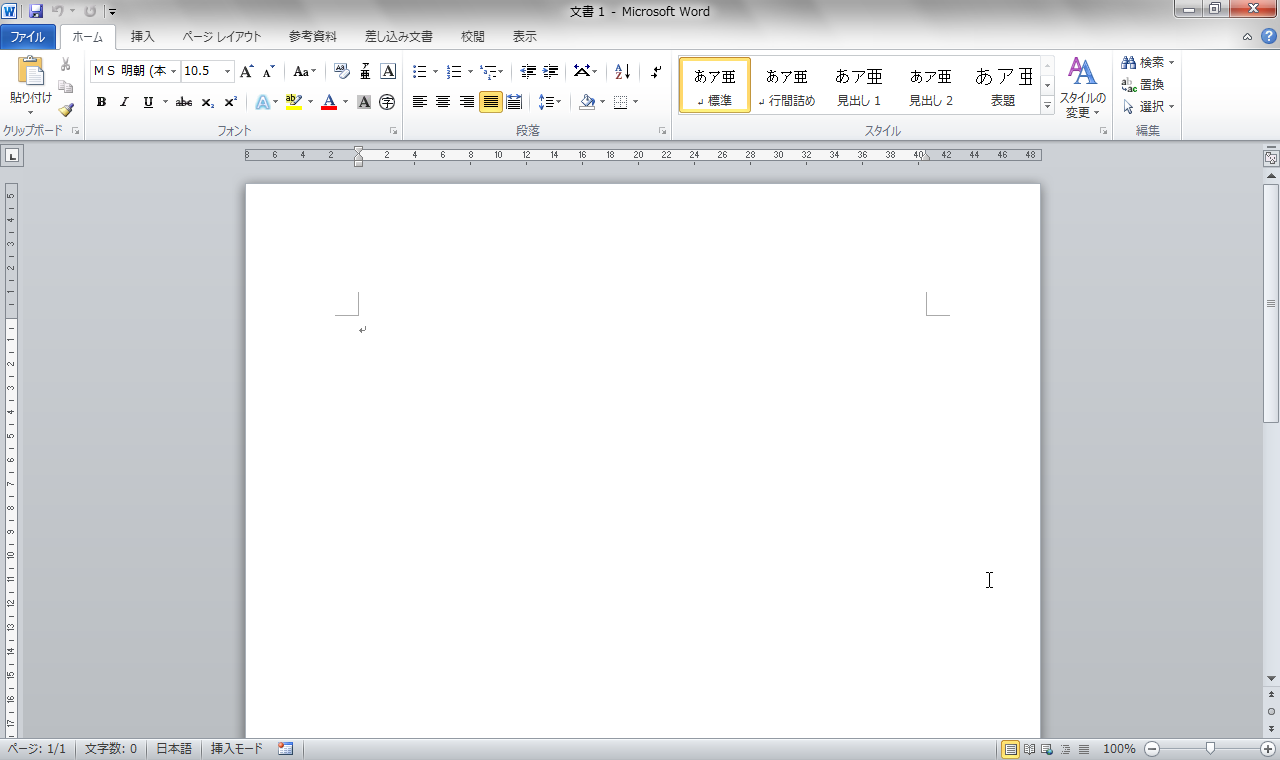Switch to the Insert (挿入) tab

[143, 37]
